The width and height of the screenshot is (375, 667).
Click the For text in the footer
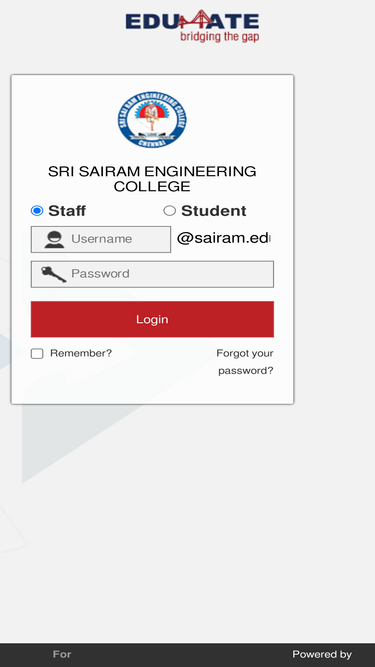coord(62,654)
